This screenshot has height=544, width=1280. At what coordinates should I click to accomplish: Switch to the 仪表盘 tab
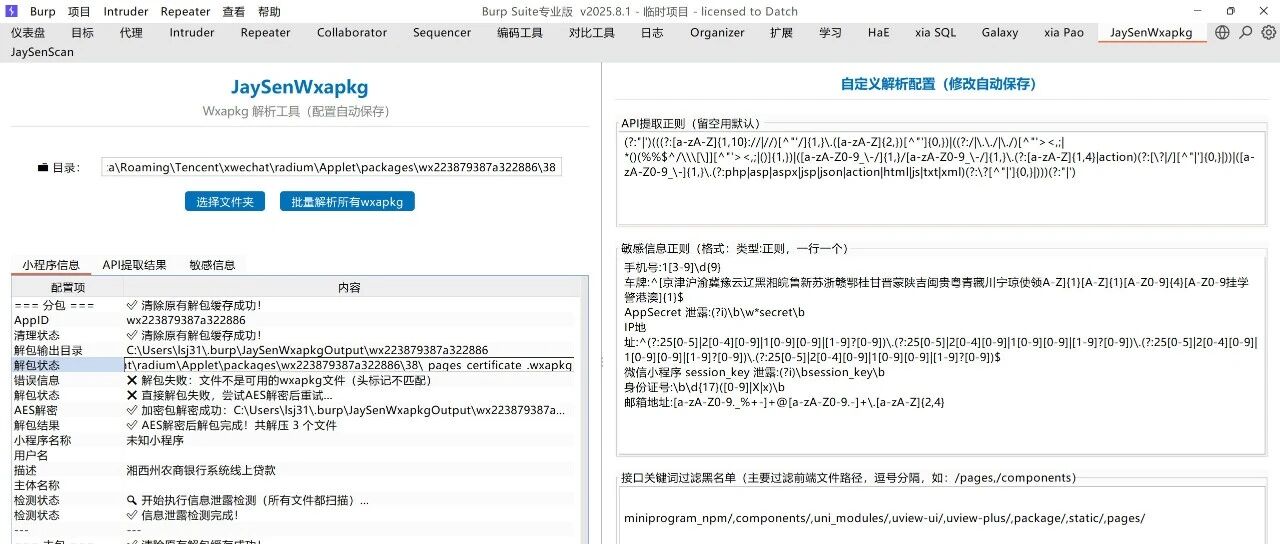[28, 32]
